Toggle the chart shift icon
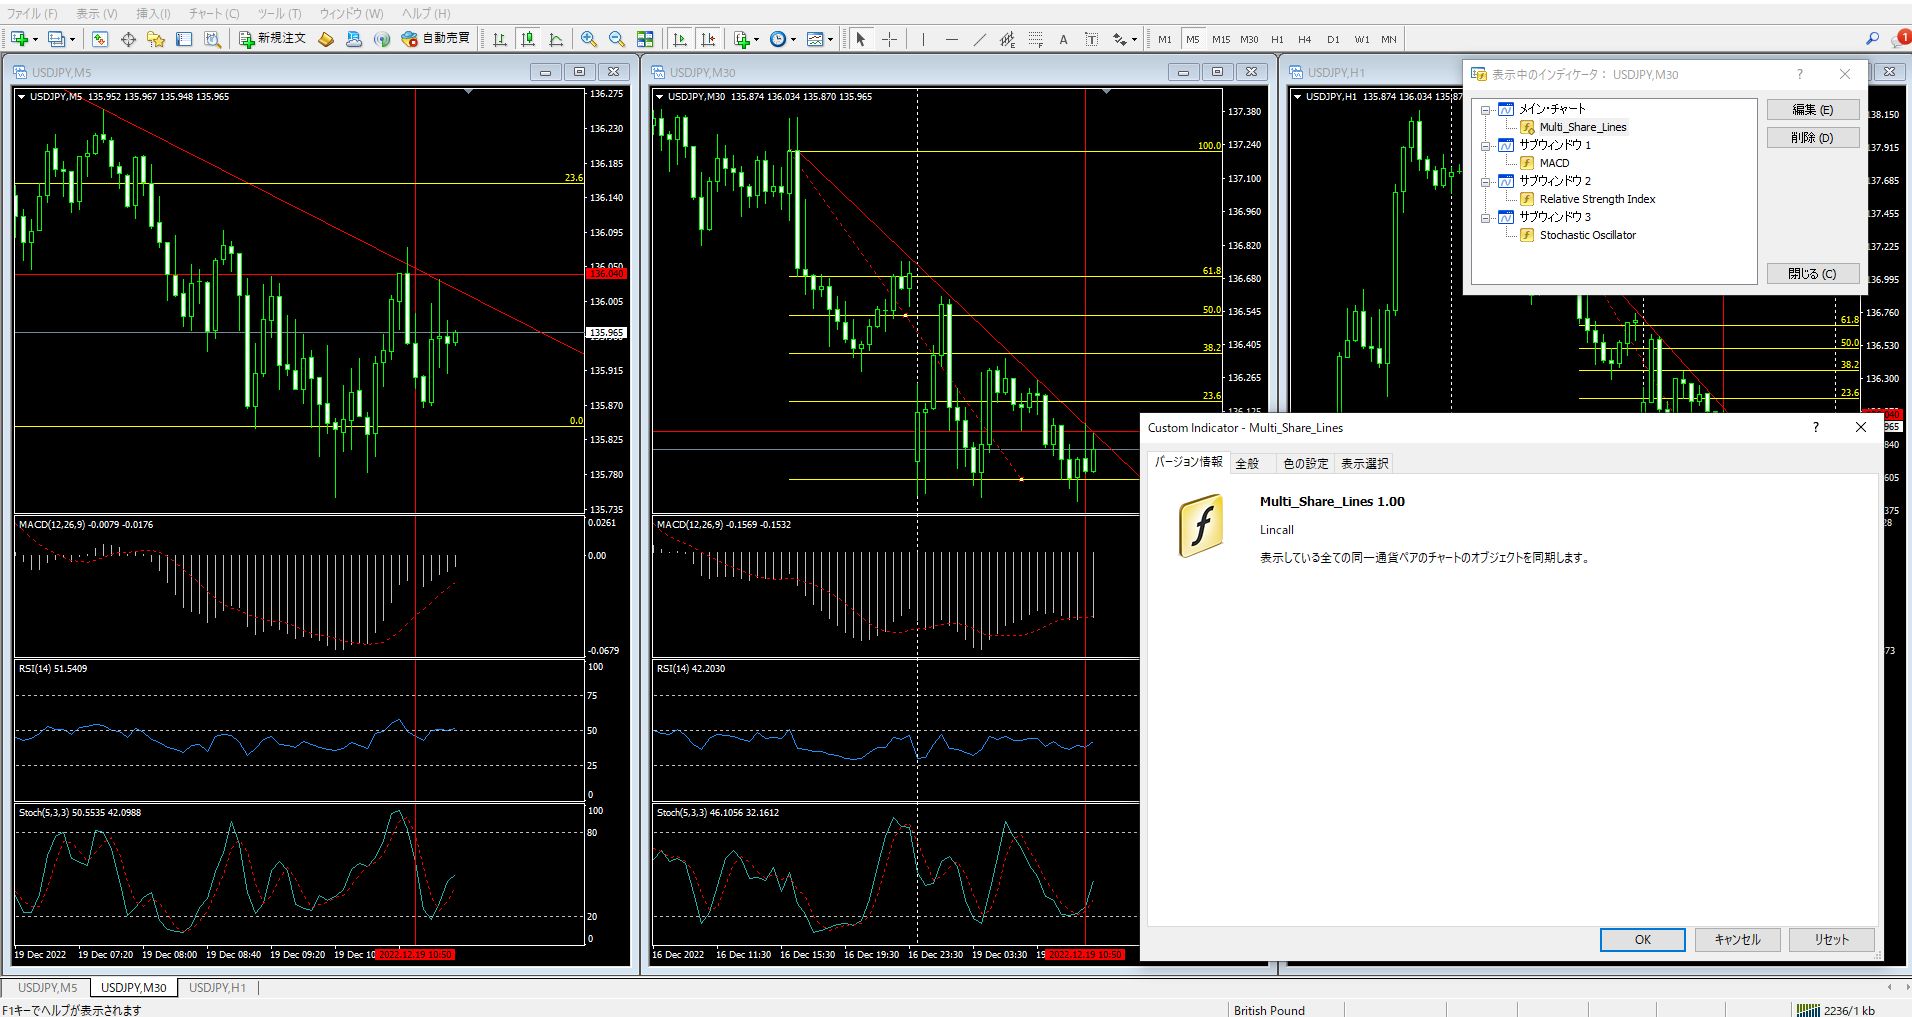This screenshot has height=1017, width=1912. 708,39
